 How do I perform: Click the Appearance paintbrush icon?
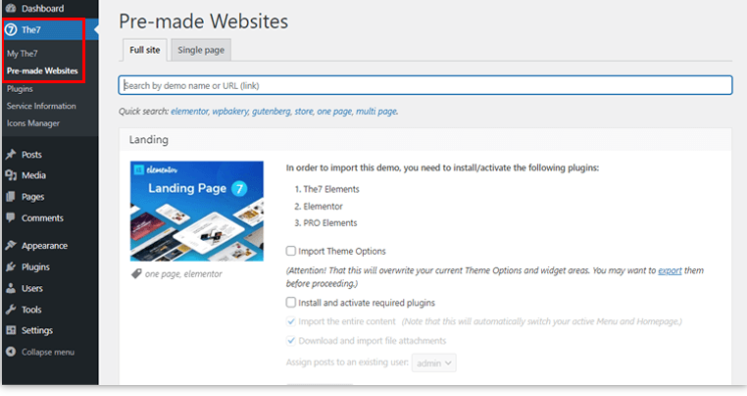click(x=11, y=245)
